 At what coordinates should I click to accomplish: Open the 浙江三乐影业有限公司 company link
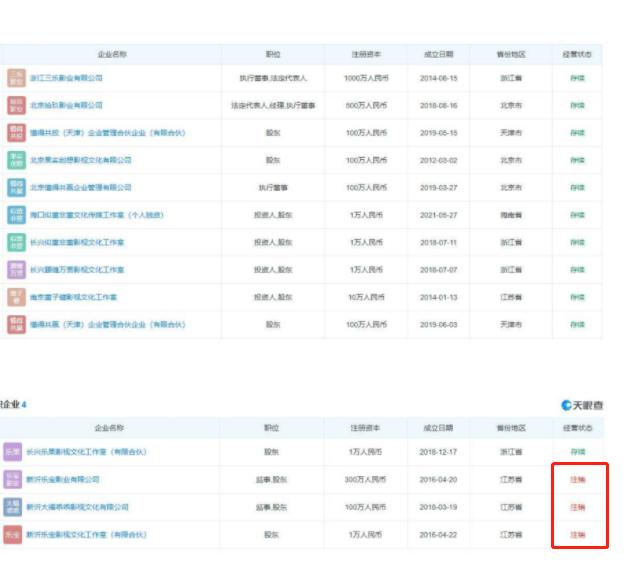66,78
